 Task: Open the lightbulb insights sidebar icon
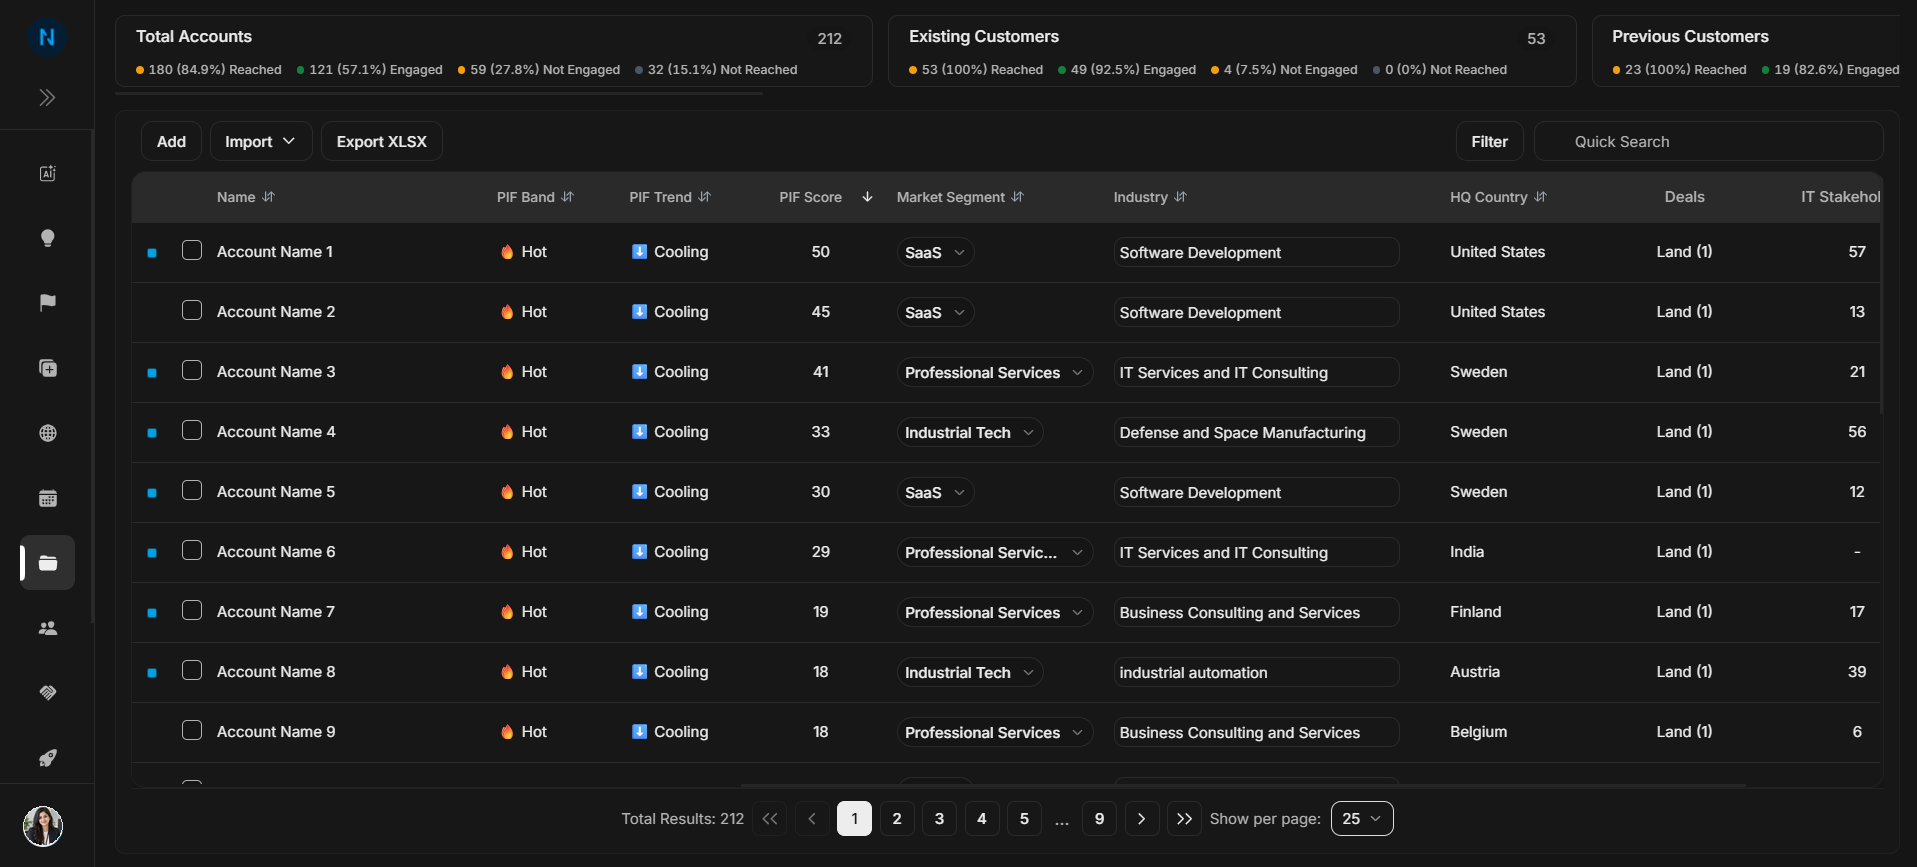47,238
